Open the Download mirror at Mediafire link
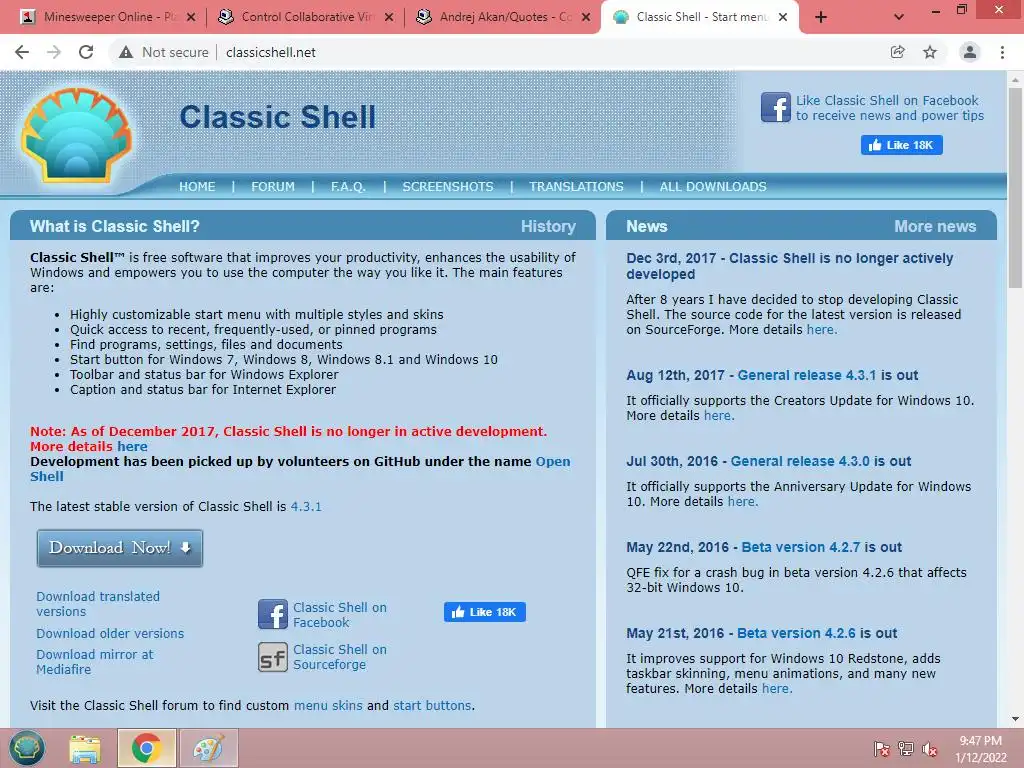Screen dimensions: 1024x768 (x=95, y=662)
